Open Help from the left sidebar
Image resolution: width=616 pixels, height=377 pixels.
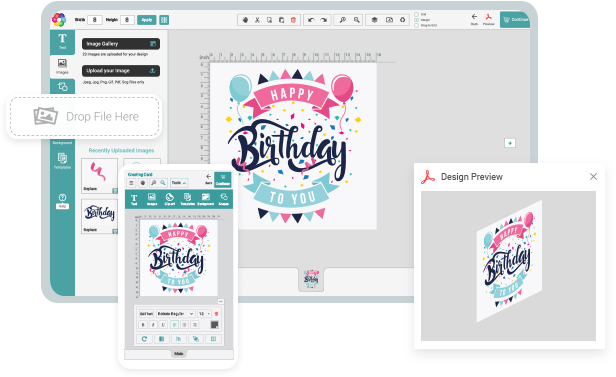pyautogui.click(x=62, y=200)
